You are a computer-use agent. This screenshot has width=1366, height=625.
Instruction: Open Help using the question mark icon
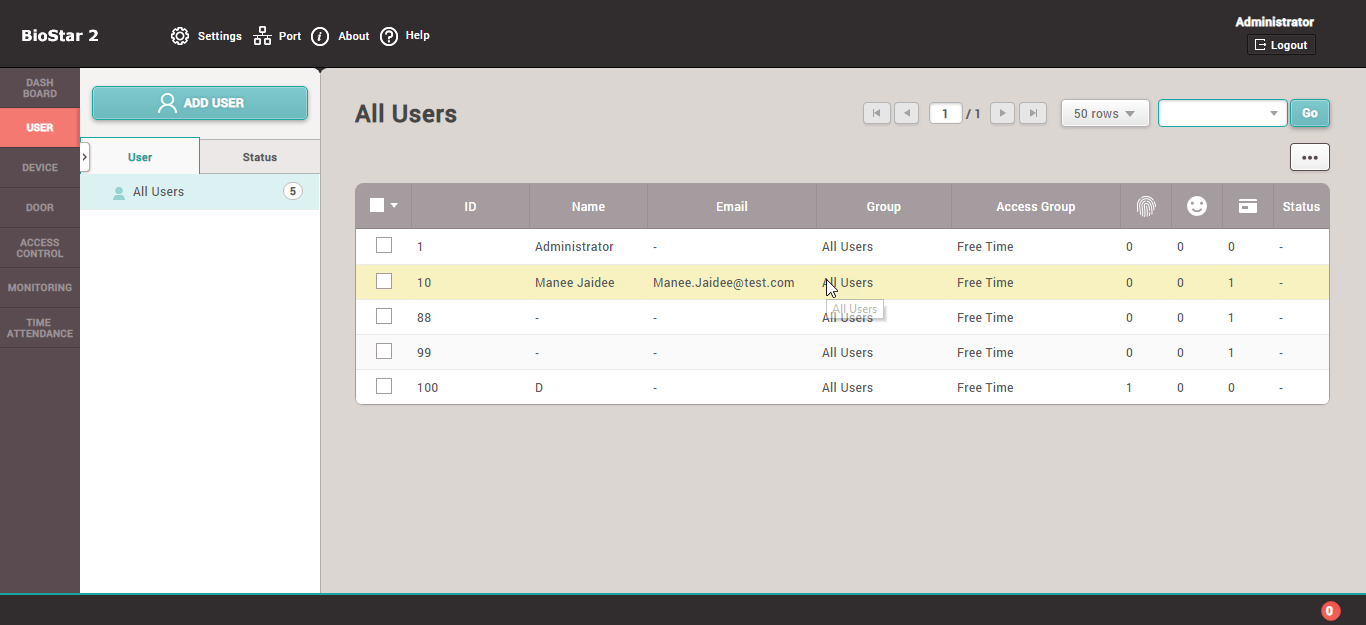pos(389,36)
